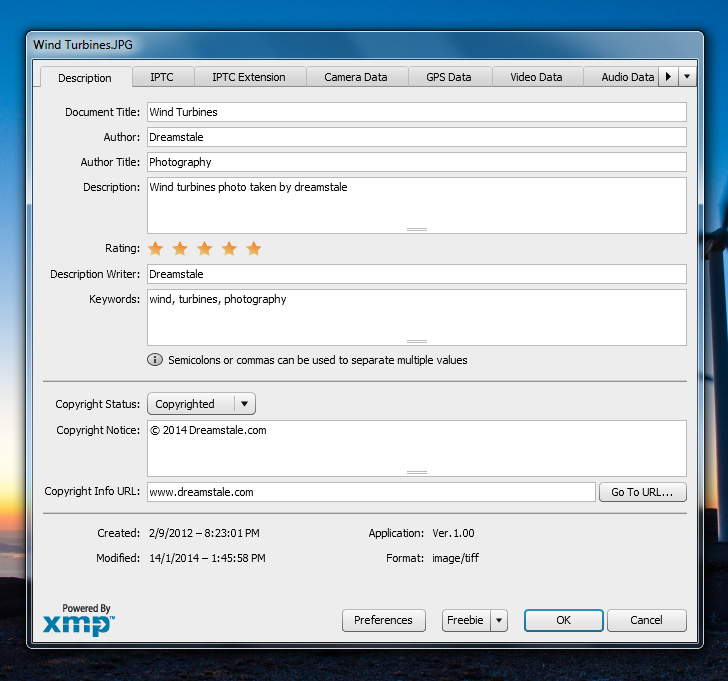The height and width of the screenshot is (681, 728).
Task: Click the third rating star
Action: 205,248
